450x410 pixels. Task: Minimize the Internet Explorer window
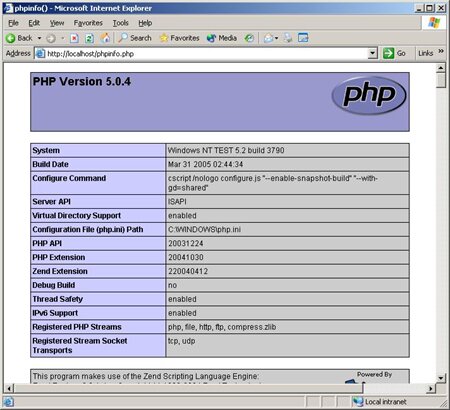coord(420,8)
